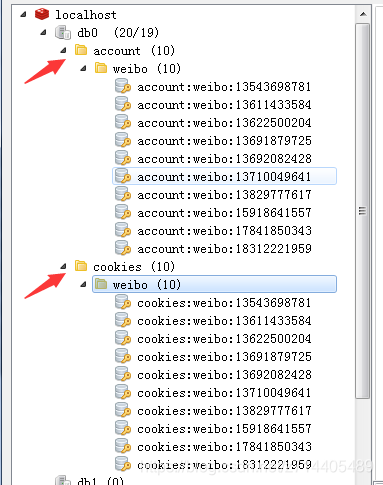Screen dimensions: 383x485
Task: Open key cookies:weibo:17841850343
Action: tap(224, 447)
